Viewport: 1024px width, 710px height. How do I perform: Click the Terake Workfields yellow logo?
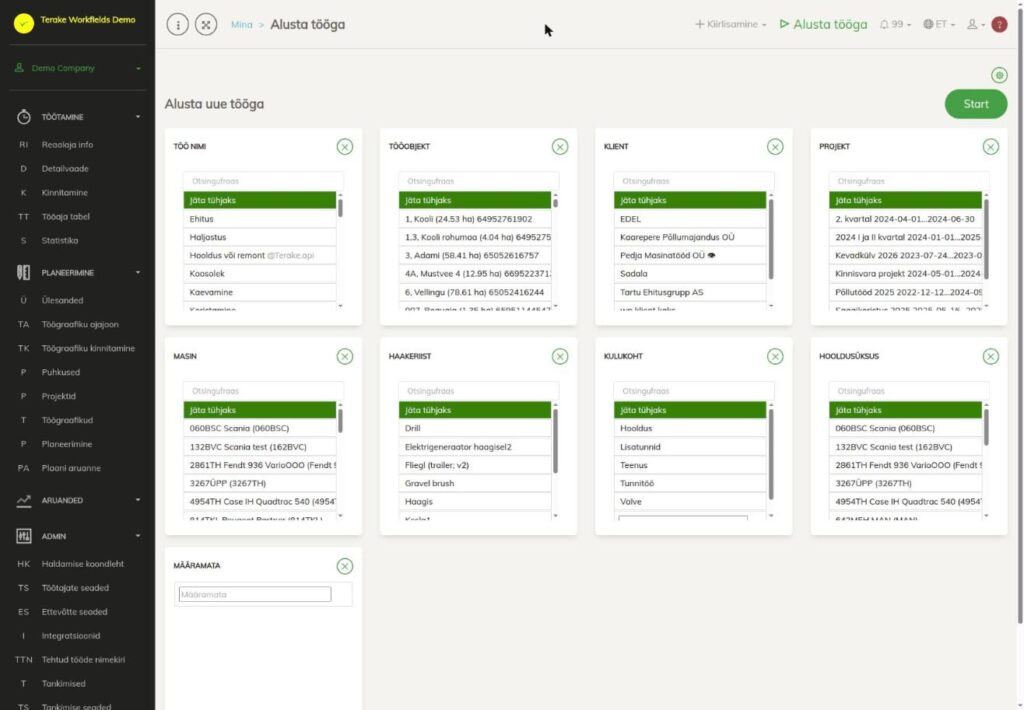(x=24, y=24)
